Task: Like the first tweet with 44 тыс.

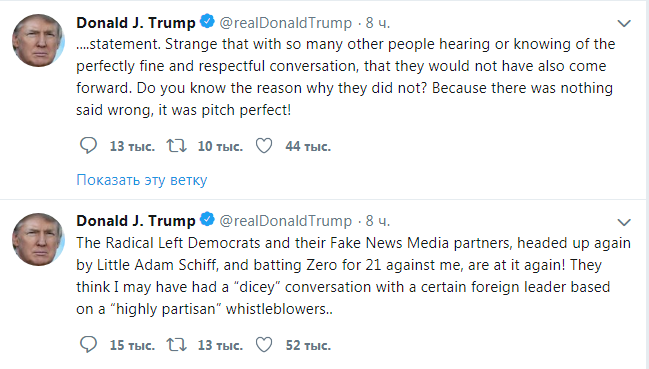Action: tap(264, 146)
